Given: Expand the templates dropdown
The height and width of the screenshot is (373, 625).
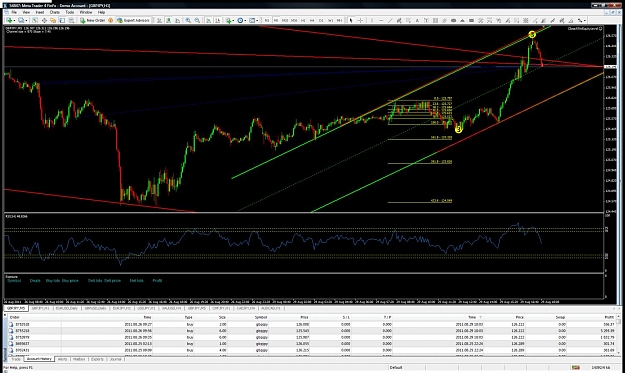Looking at the screenshot, I should 257,20.
